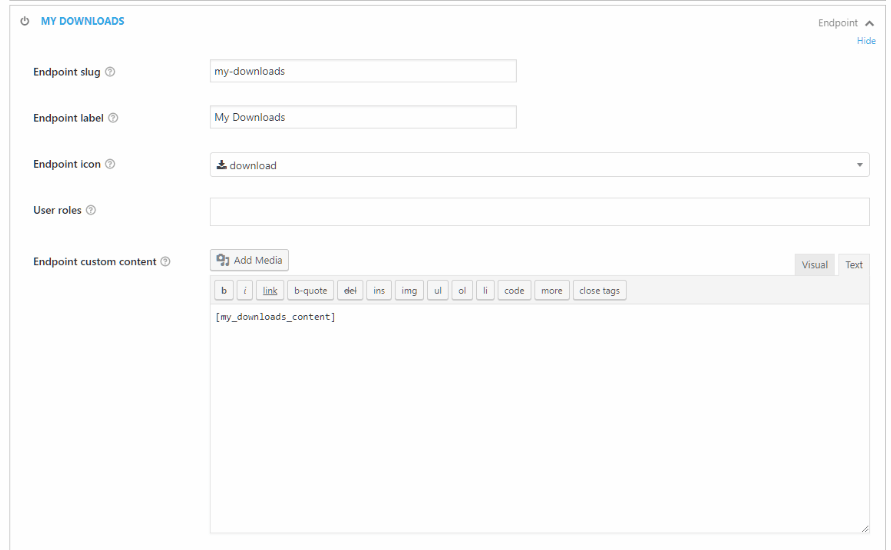Click the Hide link
The image size is (891, 550).
point(866,41)
